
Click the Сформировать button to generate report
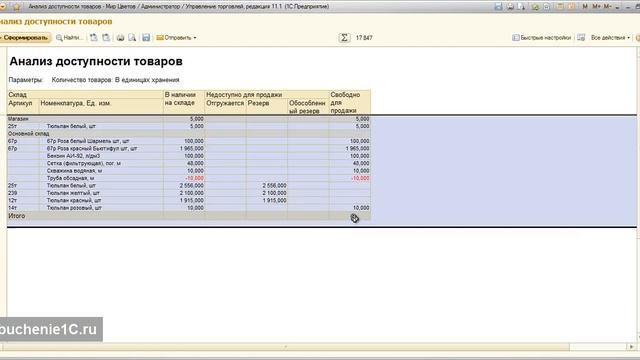[25, 38]
